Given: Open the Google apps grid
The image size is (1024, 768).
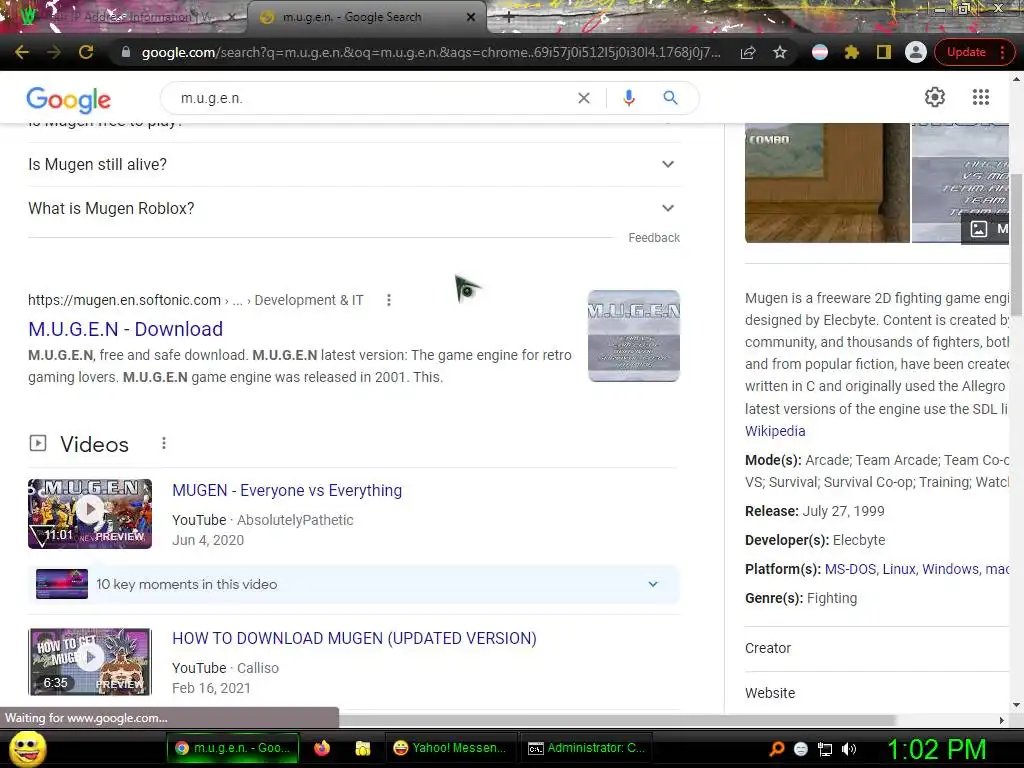Looking at the screenshot, I should pyautogui.click(x=981, y=97).
